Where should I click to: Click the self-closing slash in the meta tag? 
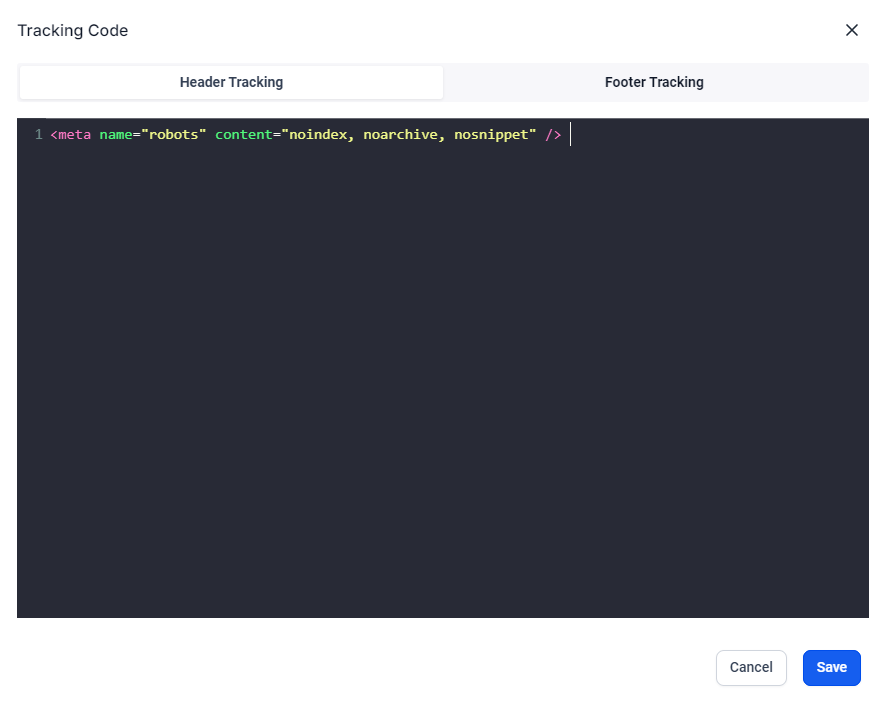click(x=554, y=133)
